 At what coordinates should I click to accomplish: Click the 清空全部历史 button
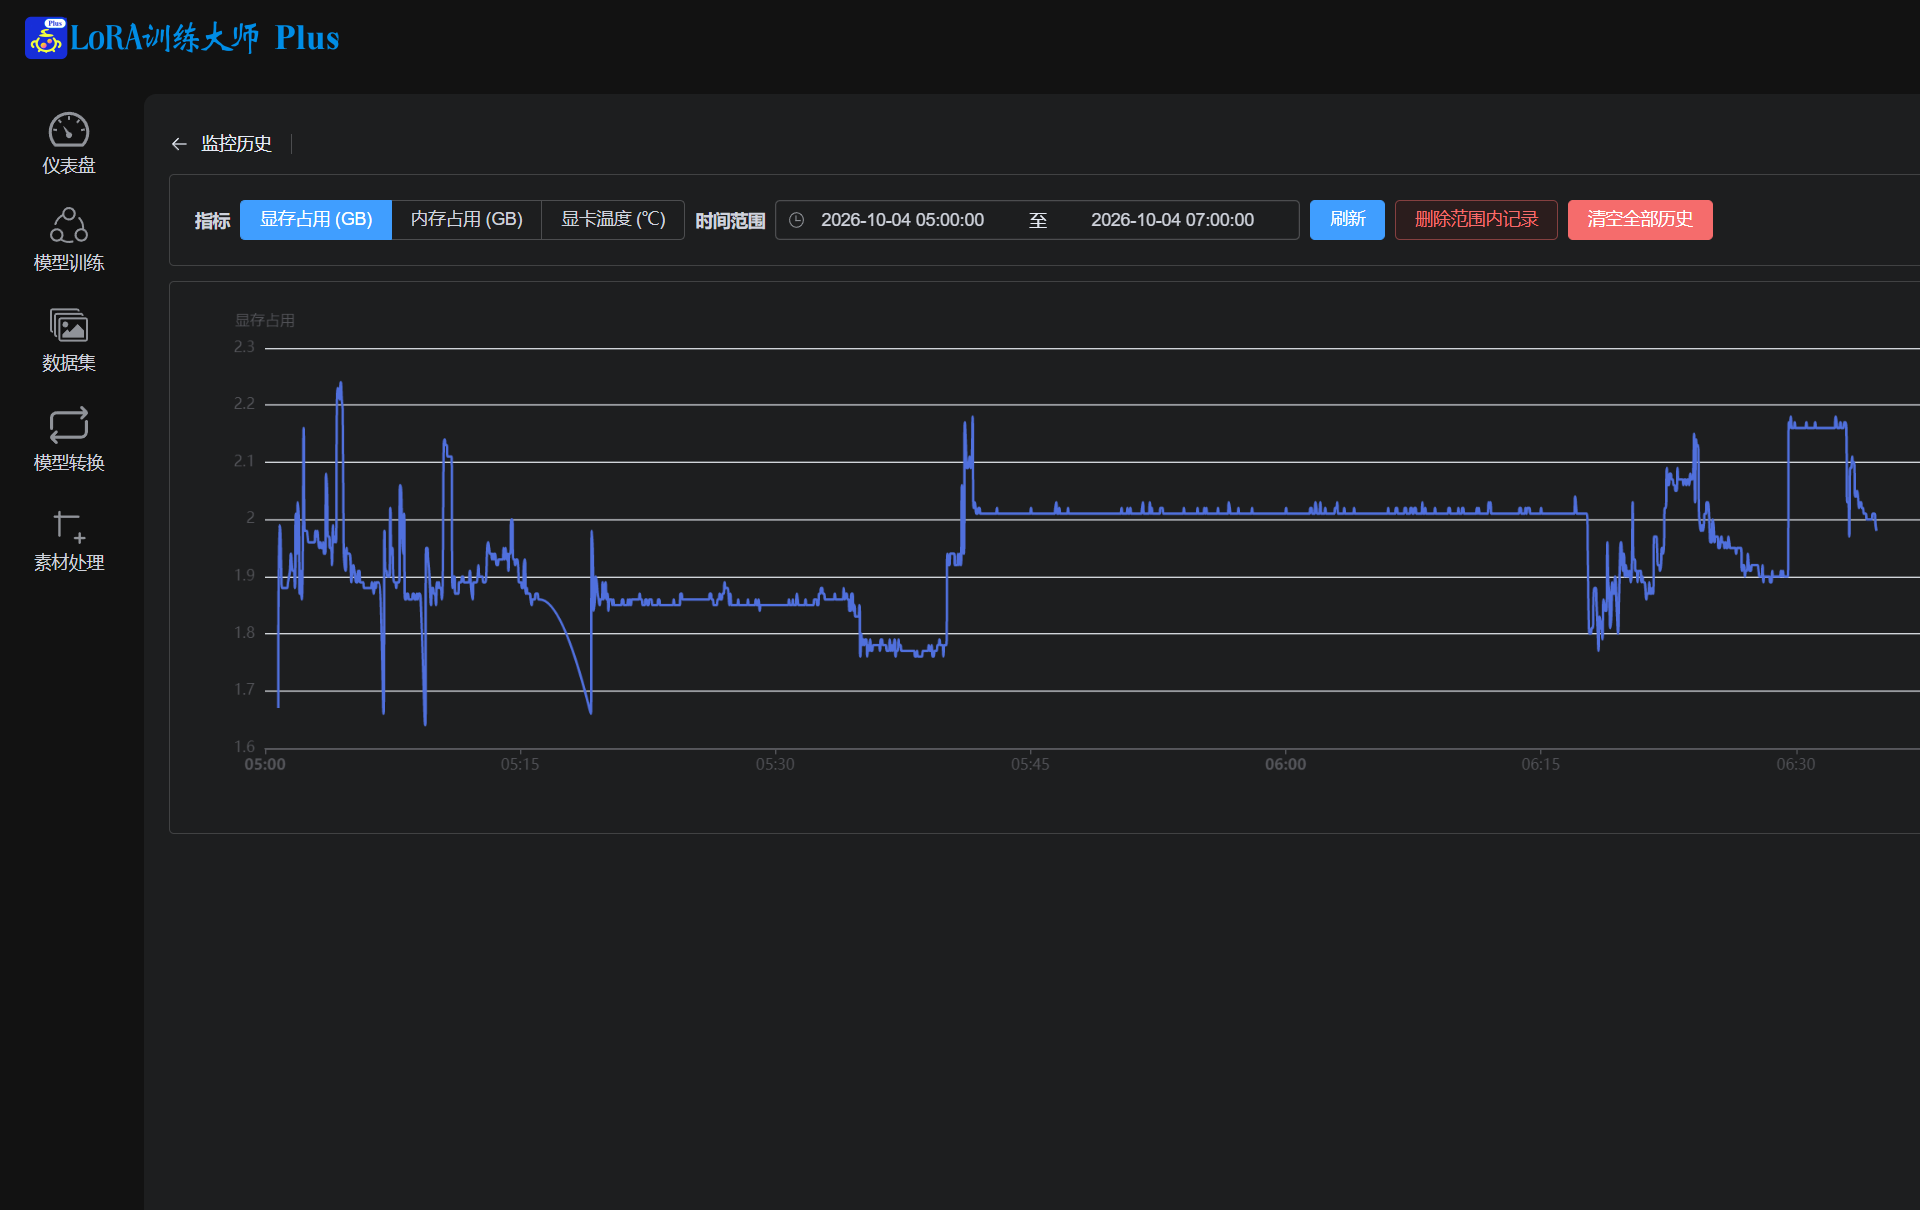[1640, 219]
